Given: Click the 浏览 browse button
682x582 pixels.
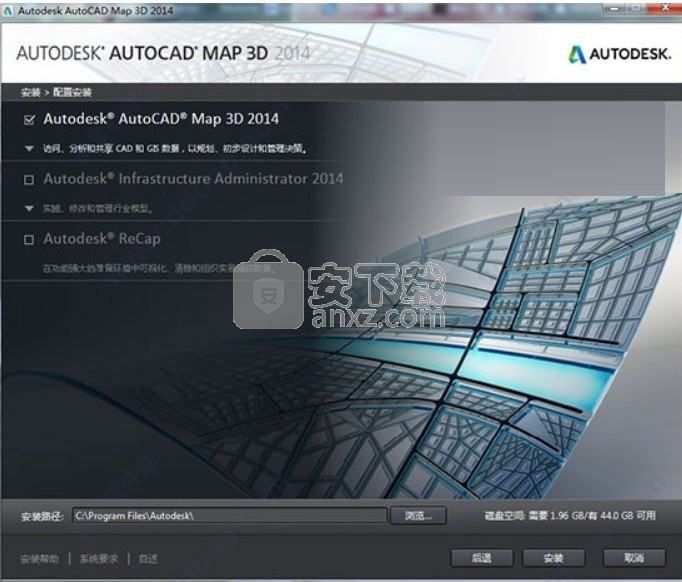Looking at the screenshot, I should (418, 516).
